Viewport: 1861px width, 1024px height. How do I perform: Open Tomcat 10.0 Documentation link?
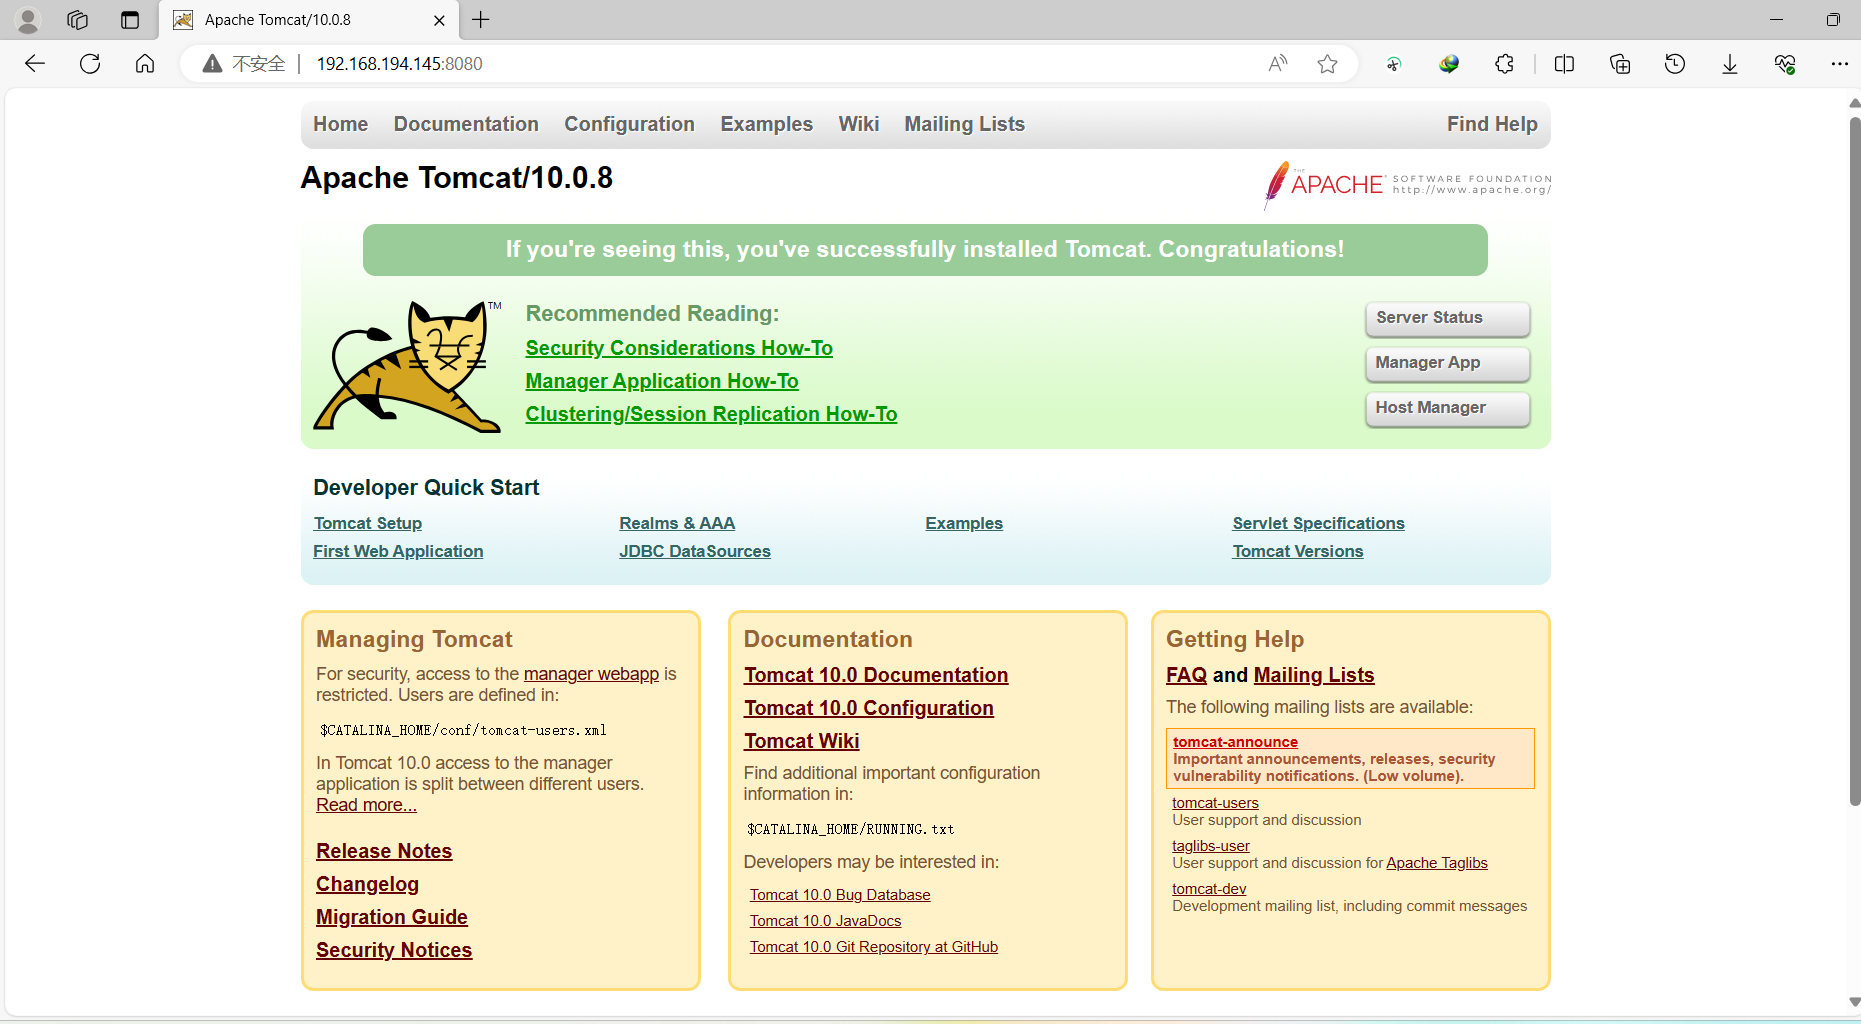point(876,675)
